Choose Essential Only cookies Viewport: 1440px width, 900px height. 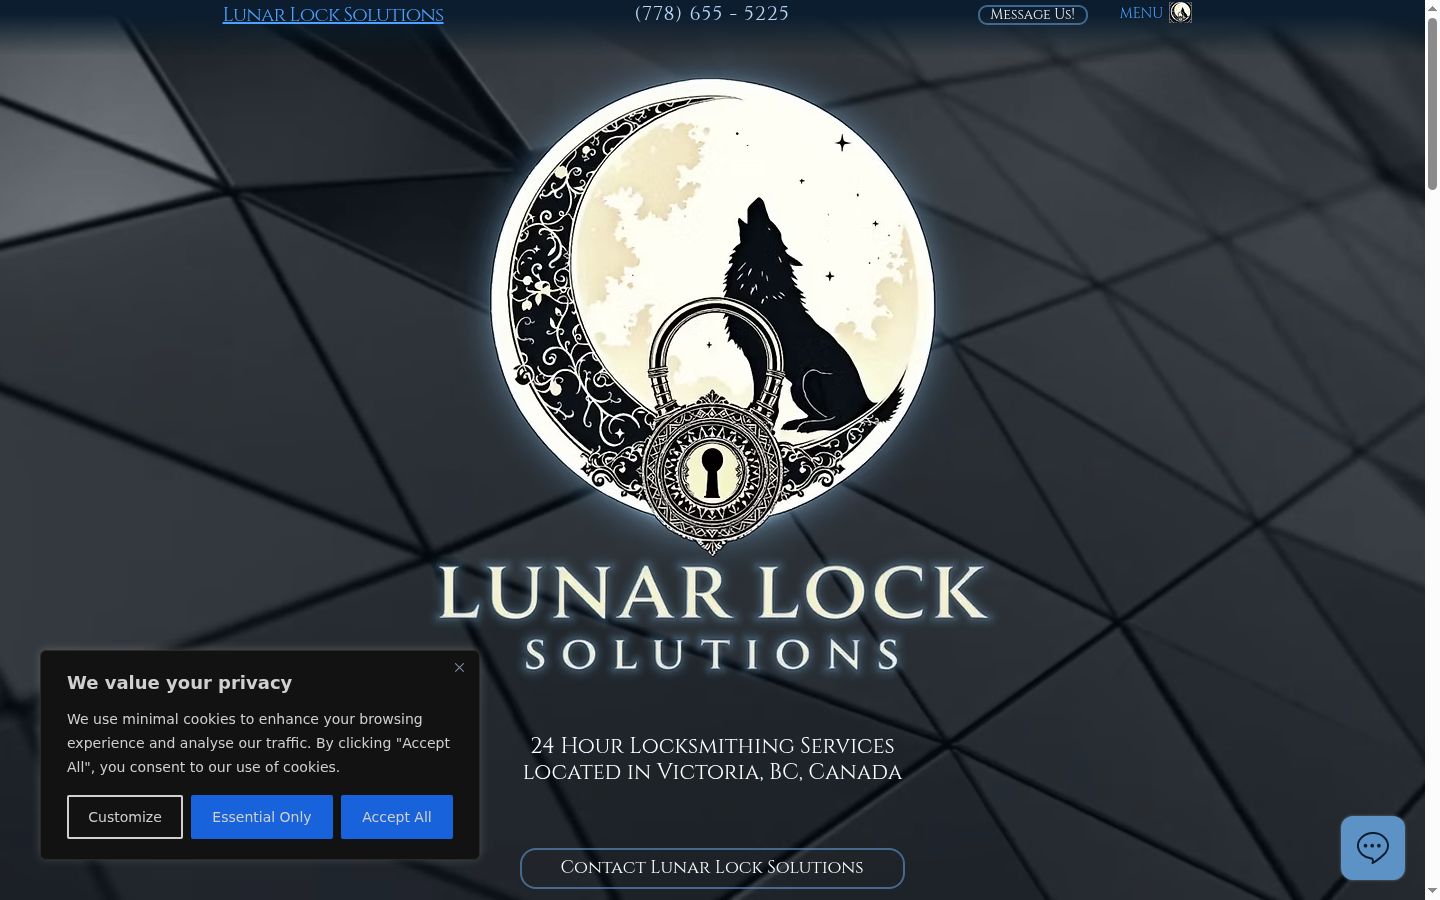pos(262,817)
